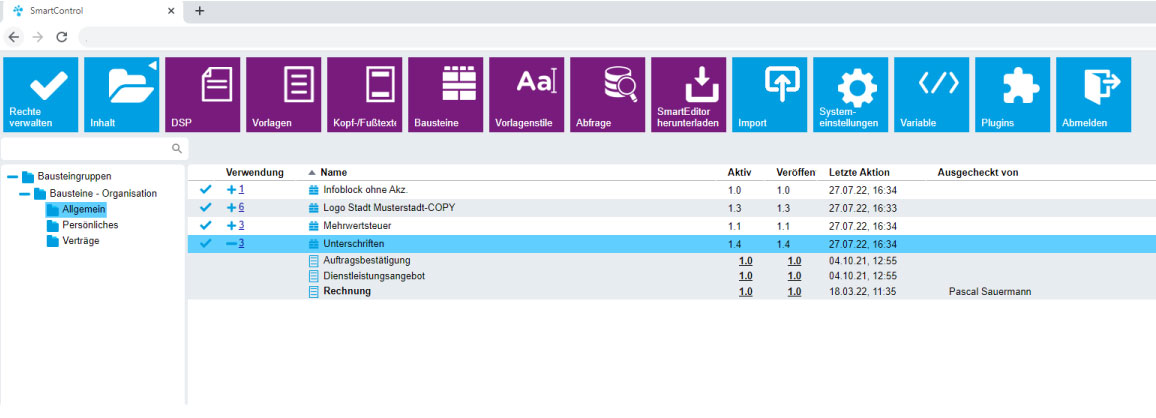
Task: Sort the list by Name column header
Action: coord(333,172)
